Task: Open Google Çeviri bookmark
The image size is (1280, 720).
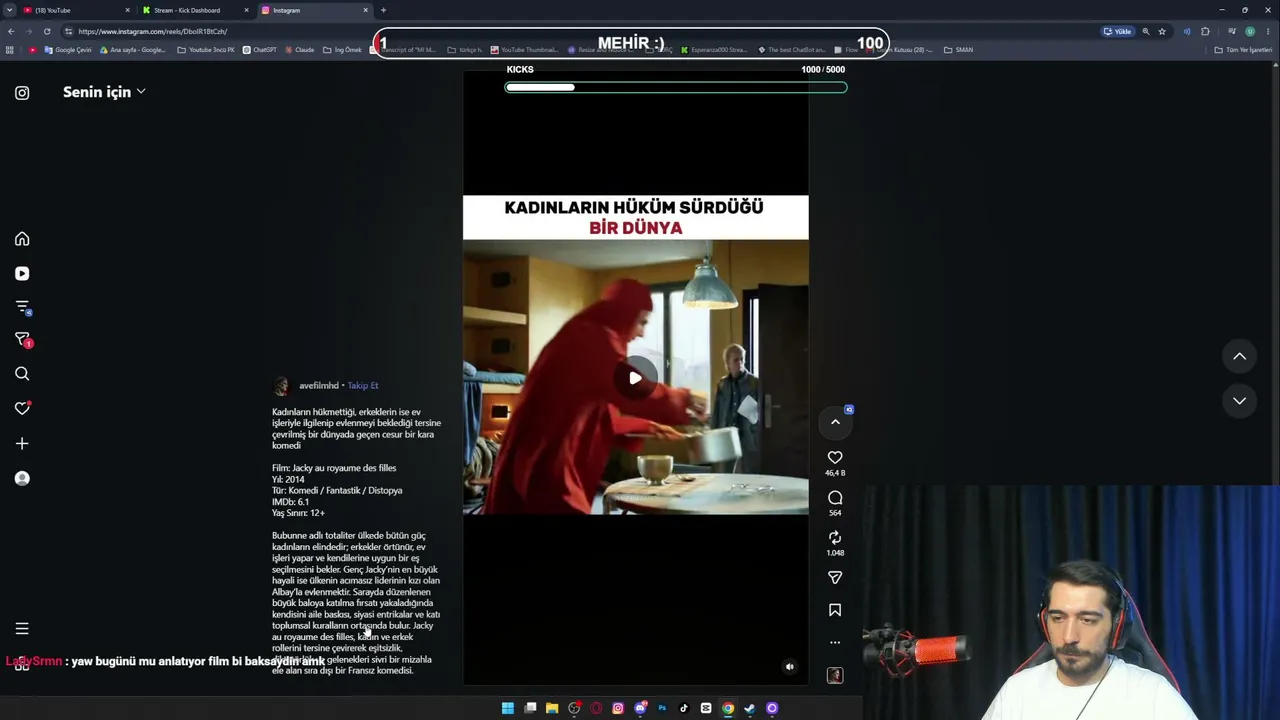Action: click(x=68, y=50)
